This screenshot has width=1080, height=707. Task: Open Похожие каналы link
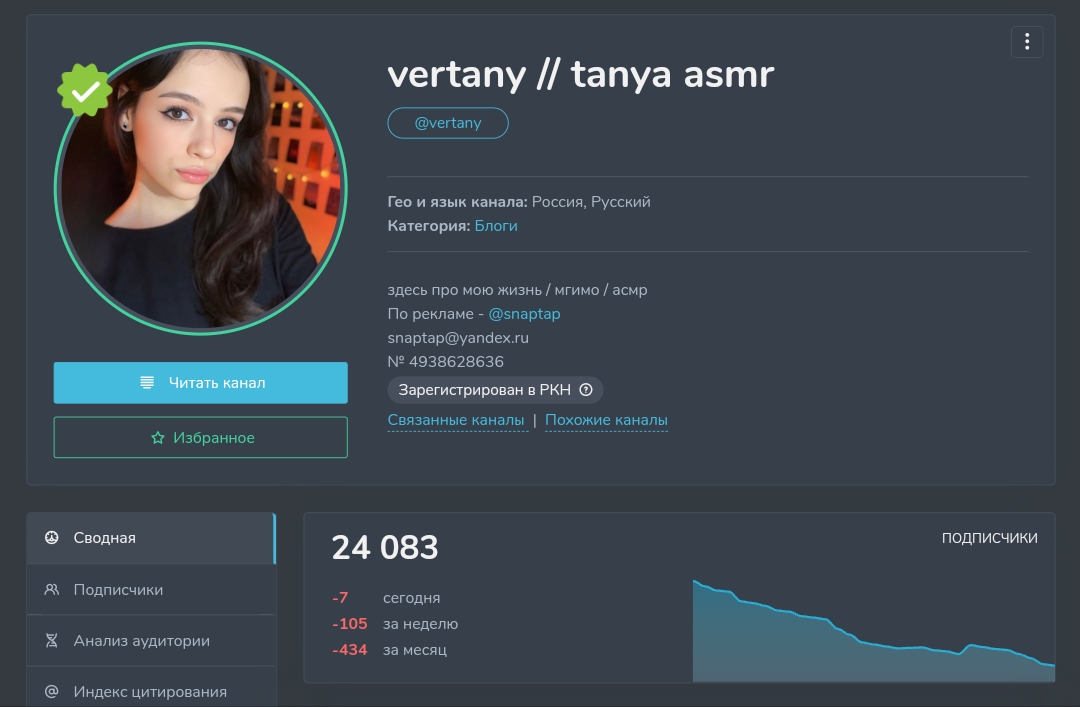[x=606, y=420]
